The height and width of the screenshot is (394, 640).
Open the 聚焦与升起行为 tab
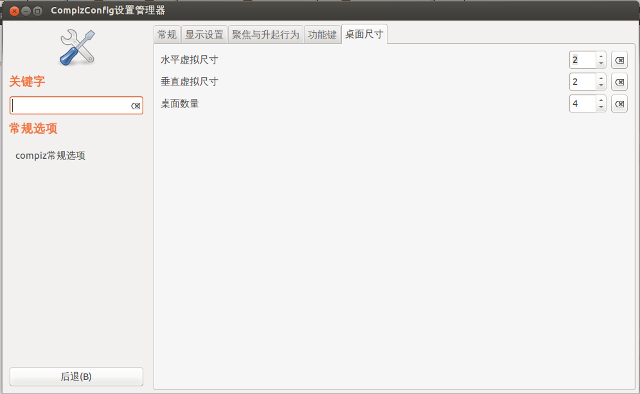[x=266, y=35]
